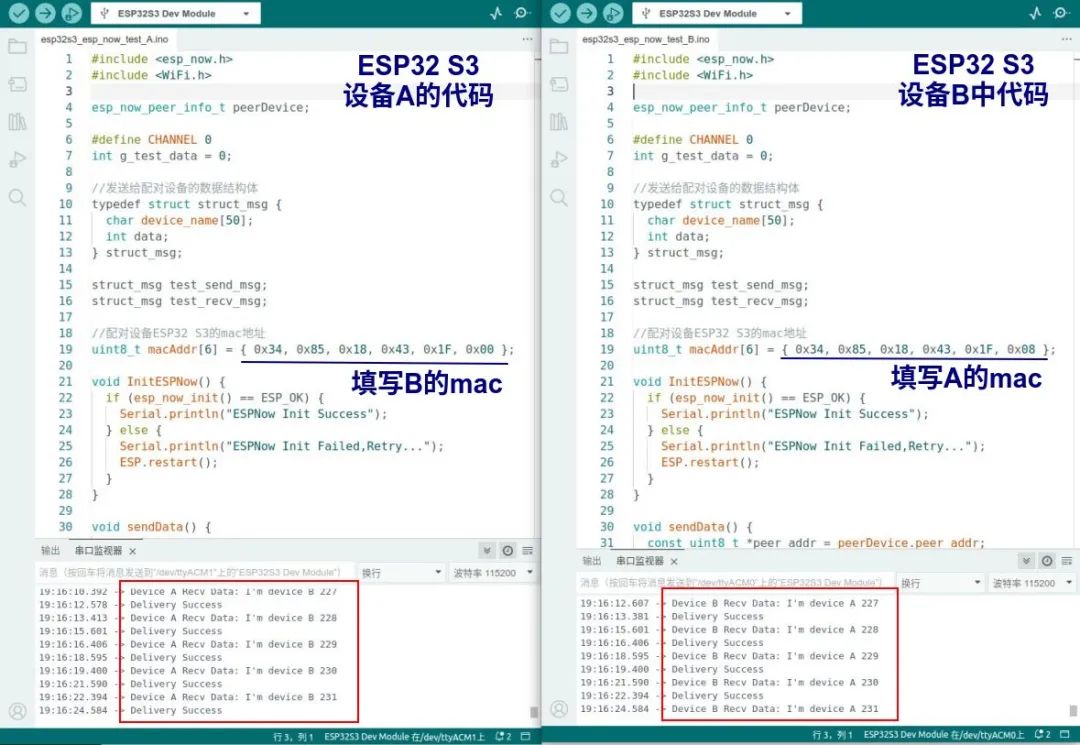Screen dimensions: 1080x745
Task: Open Debug panel in device B sidebar
Action: click(559, 160)
